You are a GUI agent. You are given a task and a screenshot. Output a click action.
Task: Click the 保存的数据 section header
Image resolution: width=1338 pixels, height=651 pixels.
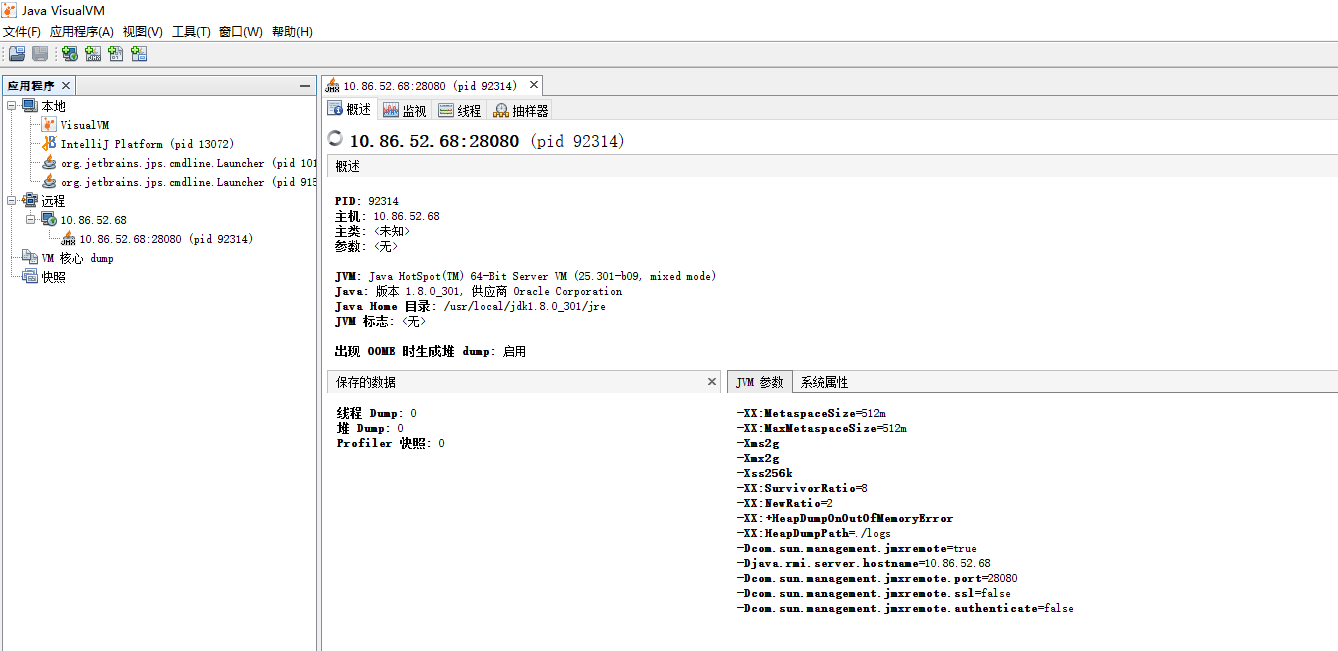[523, 382]
